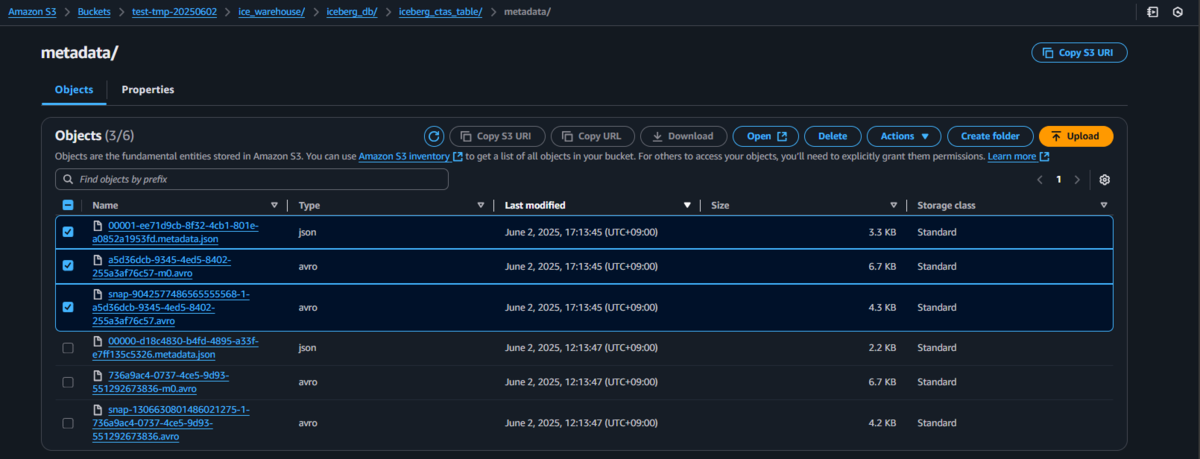Screen dimensions: 1200x459
Task: Click page number 1 in pagination
Action: pyautogui.click(x=1059, y=180)
